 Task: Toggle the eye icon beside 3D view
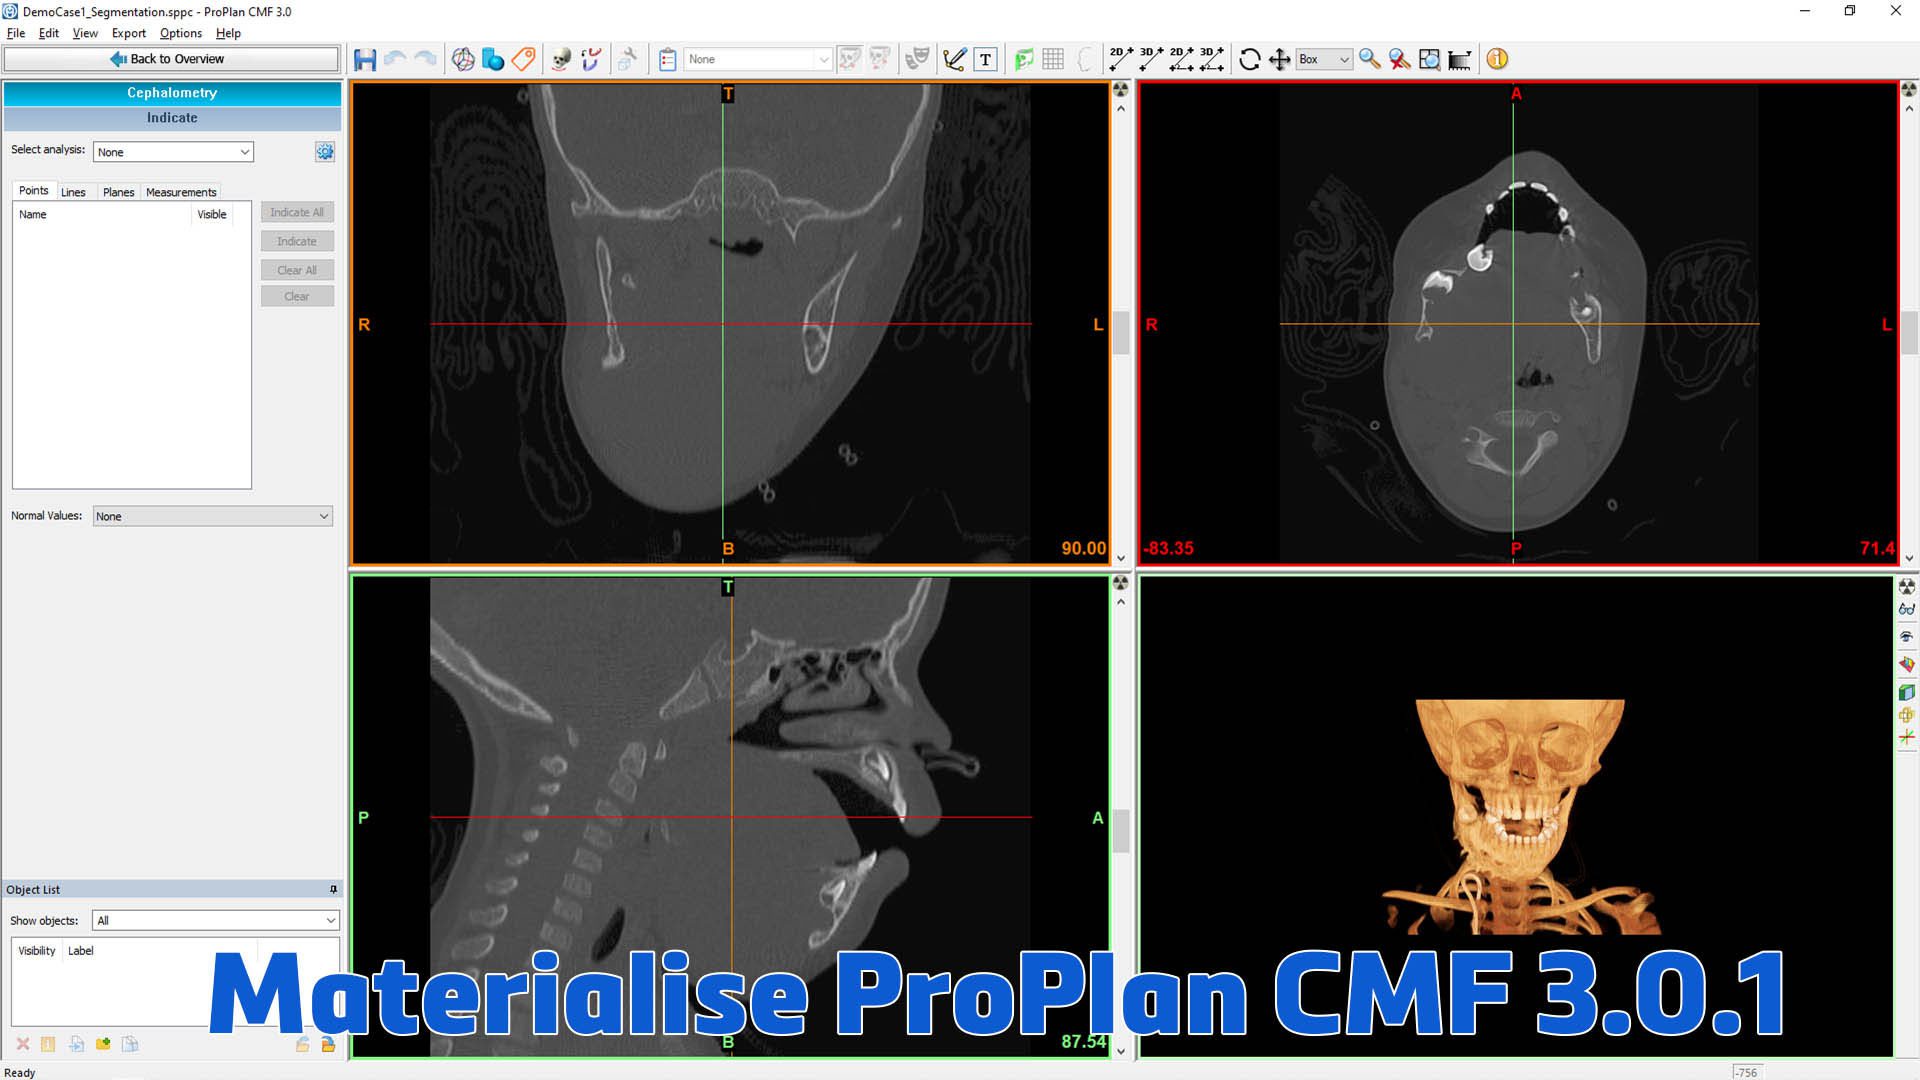coord(1907,637)
